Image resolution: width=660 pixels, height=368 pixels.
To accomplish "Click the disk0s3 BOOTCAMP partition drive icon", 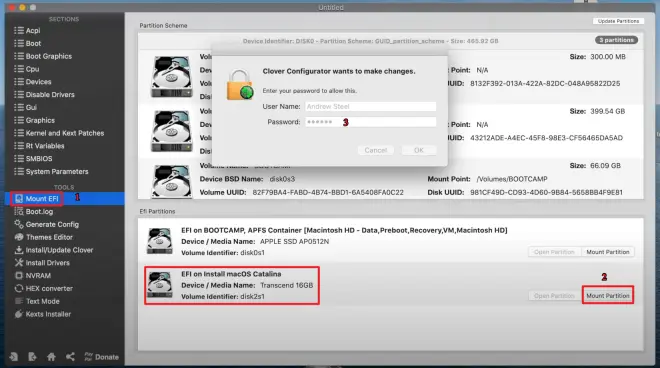I will pyautogui.click(x=171, y=181).
